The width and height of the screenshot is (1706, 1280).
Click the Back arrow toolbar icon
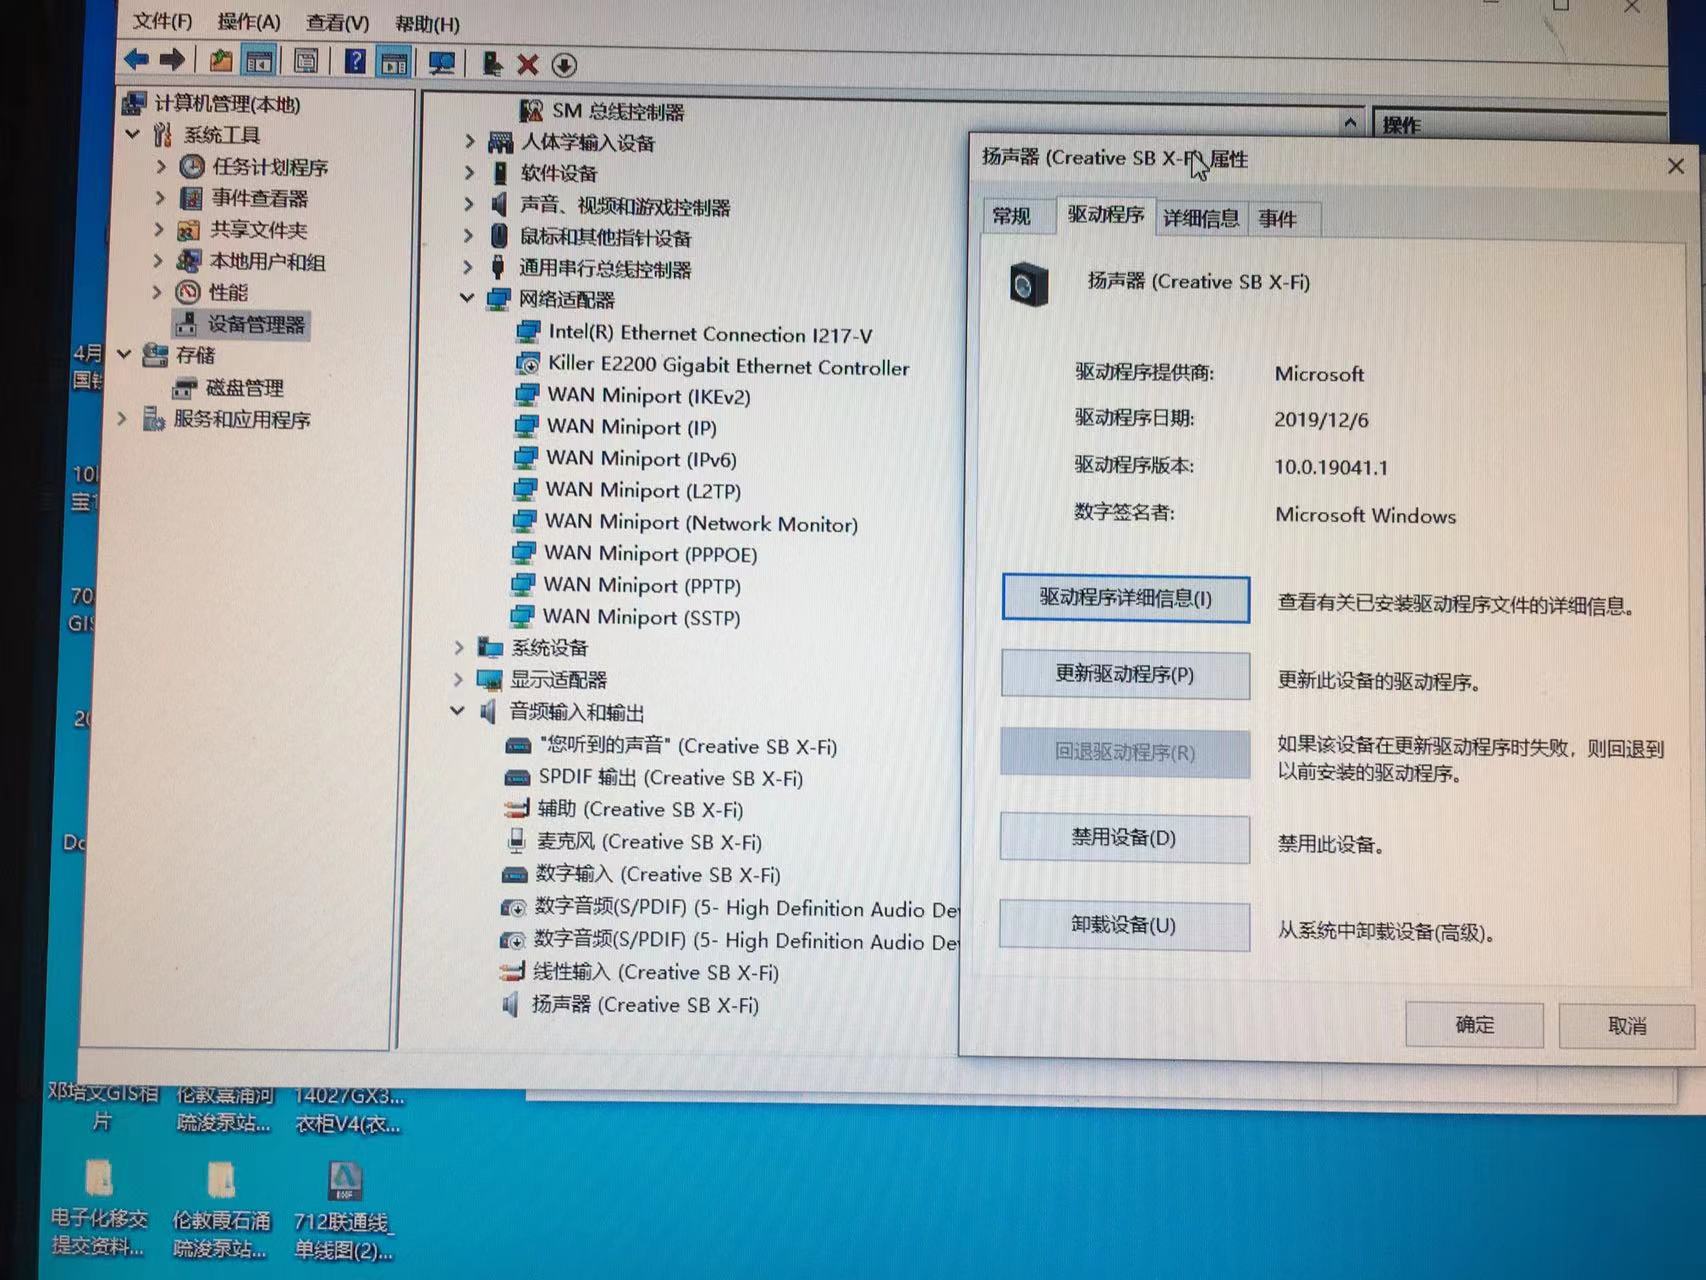pos(136,59)
